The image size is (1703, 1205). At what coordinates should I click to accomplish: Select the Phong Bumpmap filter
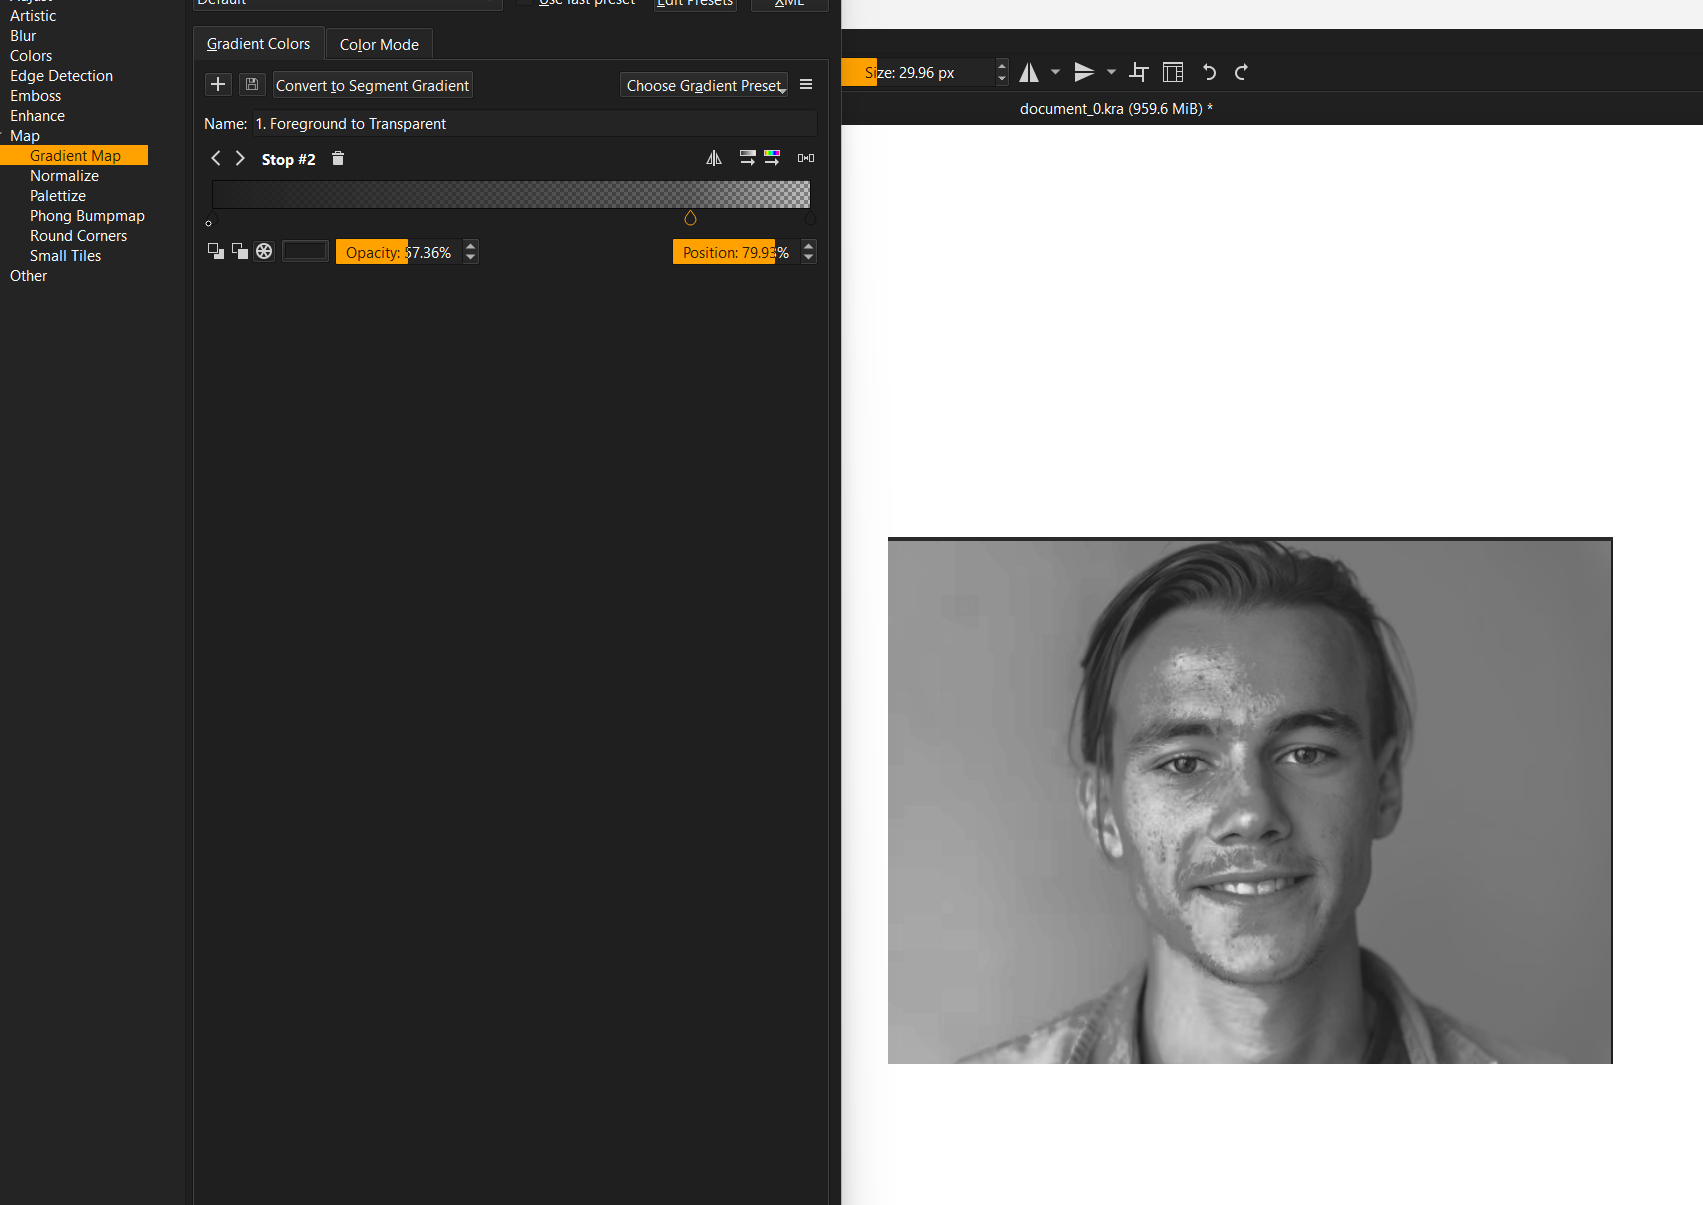coord(87,216)
